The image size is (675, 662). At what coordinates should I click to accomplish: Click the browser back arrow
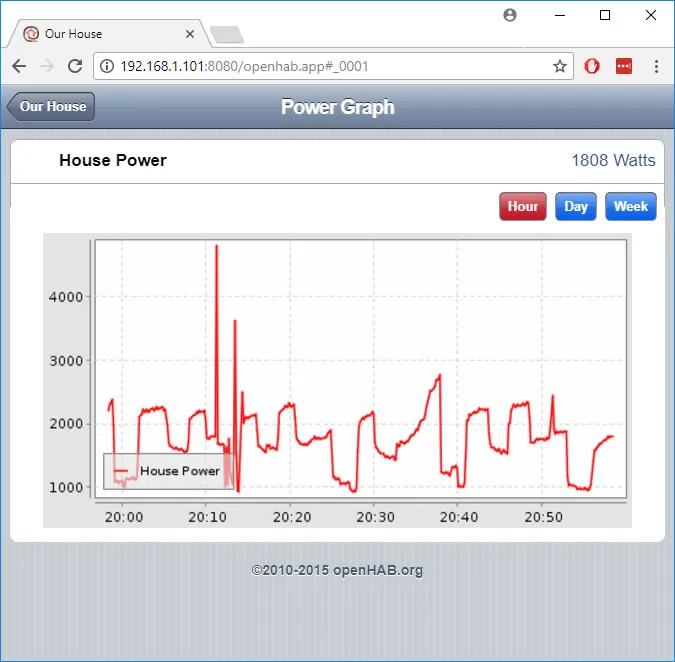19,66
